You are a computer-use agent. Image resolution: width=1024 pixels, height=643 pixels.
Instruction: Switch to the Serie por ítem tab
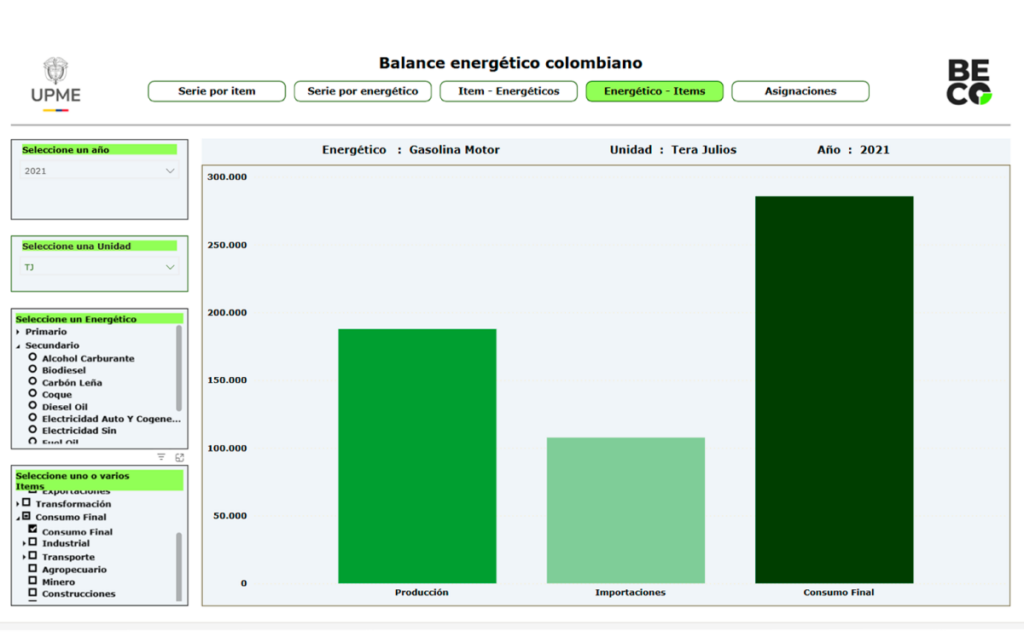(217, 92)
